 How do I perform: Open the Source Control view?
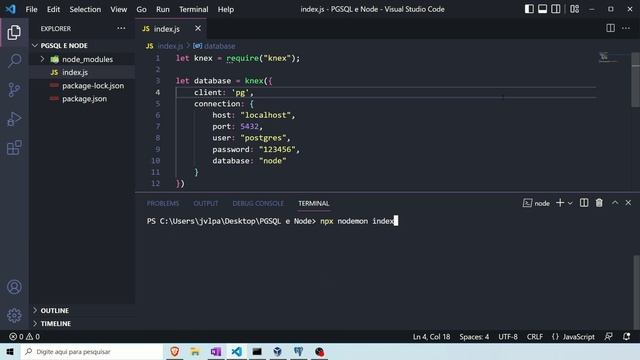[x=14, y=90]
